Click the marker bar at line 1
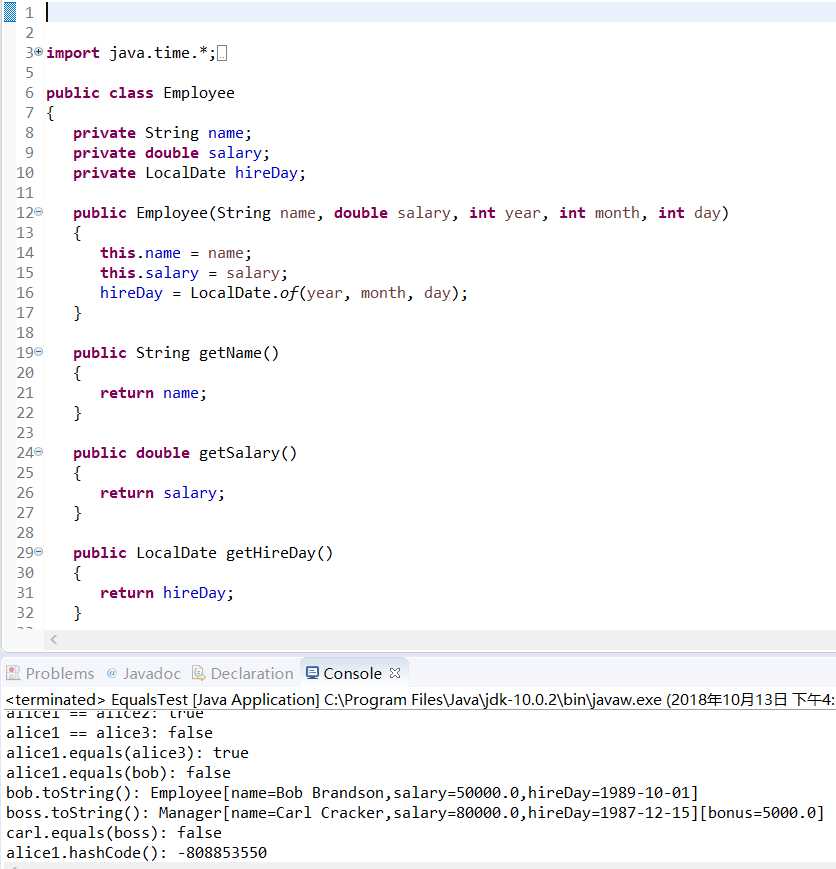The height and width of the screenshot is (869, 836). click(10, 12)
